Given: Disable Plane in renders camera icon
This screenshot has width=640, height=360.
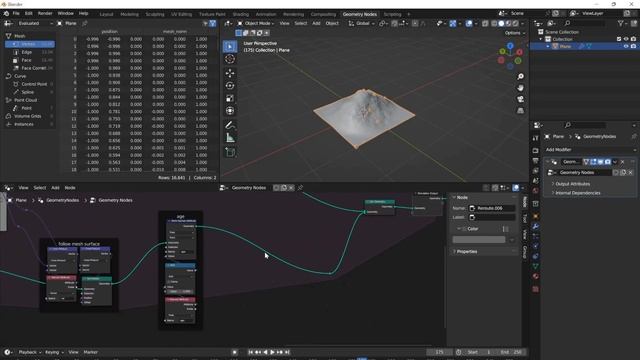Looking at the screenshot, I should pos(633,47).
